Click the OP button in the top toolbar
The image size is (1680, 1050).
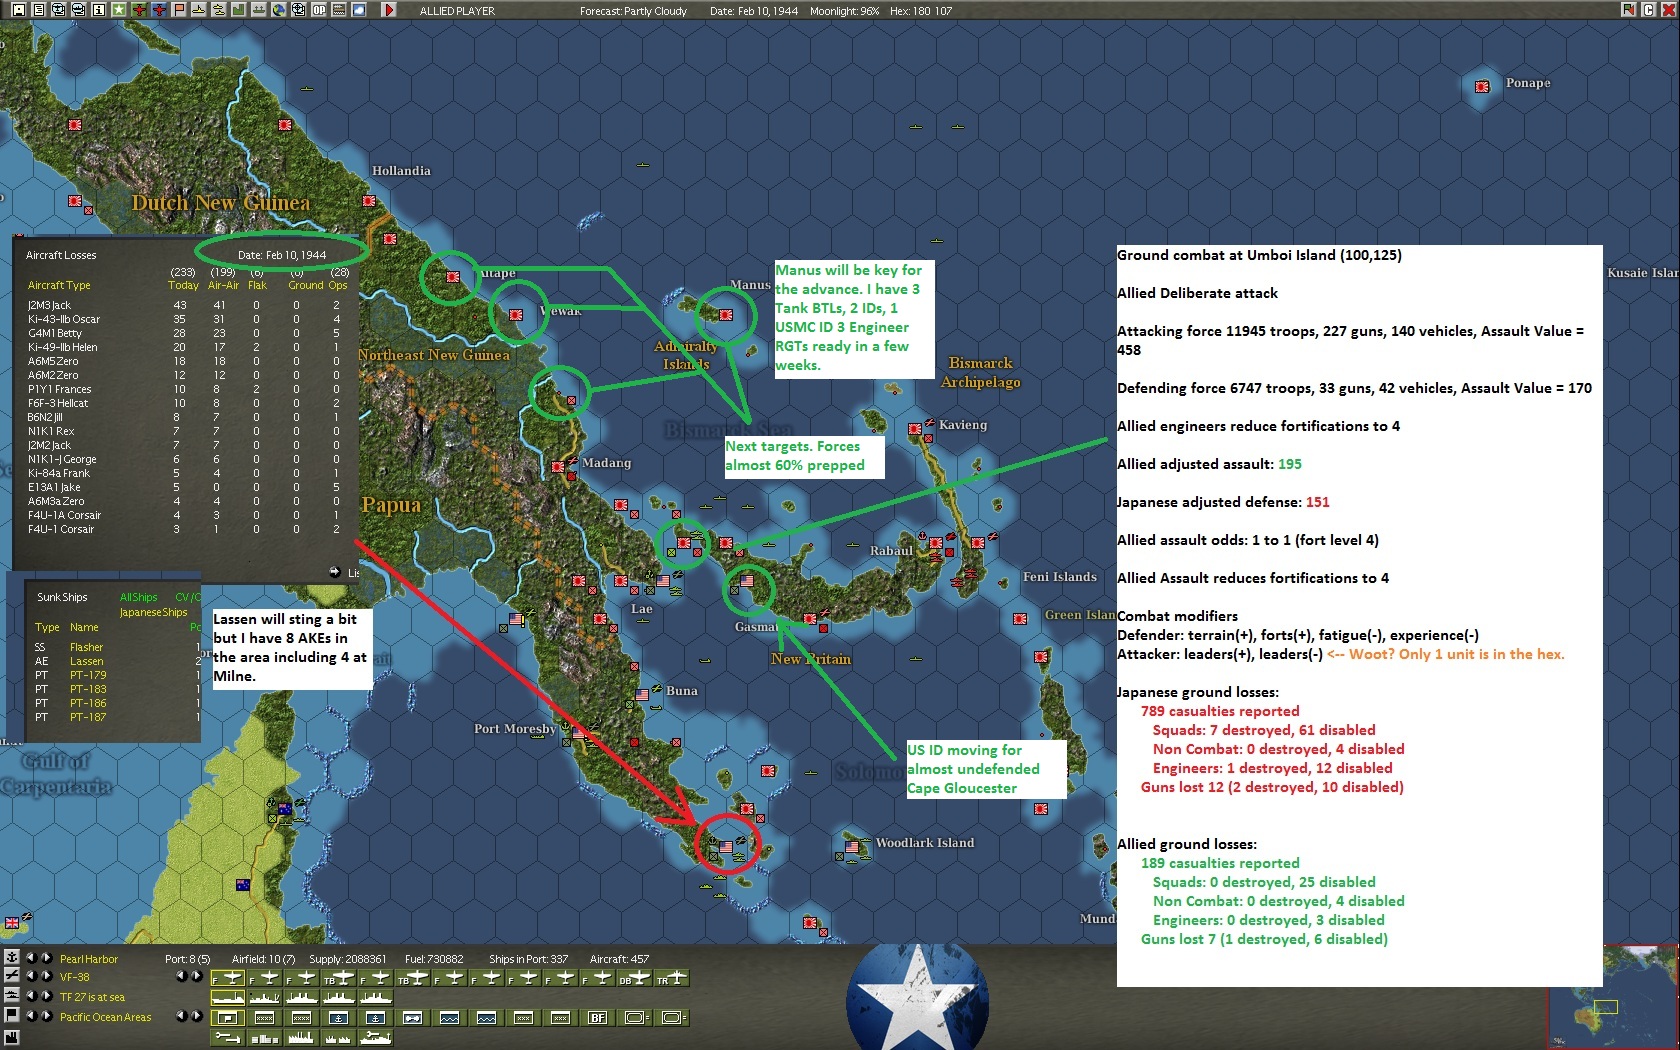(319, 10)
